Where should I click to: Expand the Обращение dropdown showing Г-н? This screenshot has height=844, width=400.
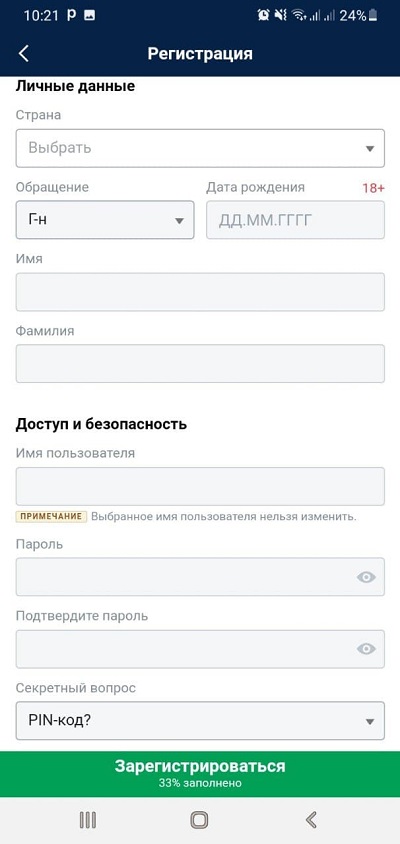click(105, 220)
